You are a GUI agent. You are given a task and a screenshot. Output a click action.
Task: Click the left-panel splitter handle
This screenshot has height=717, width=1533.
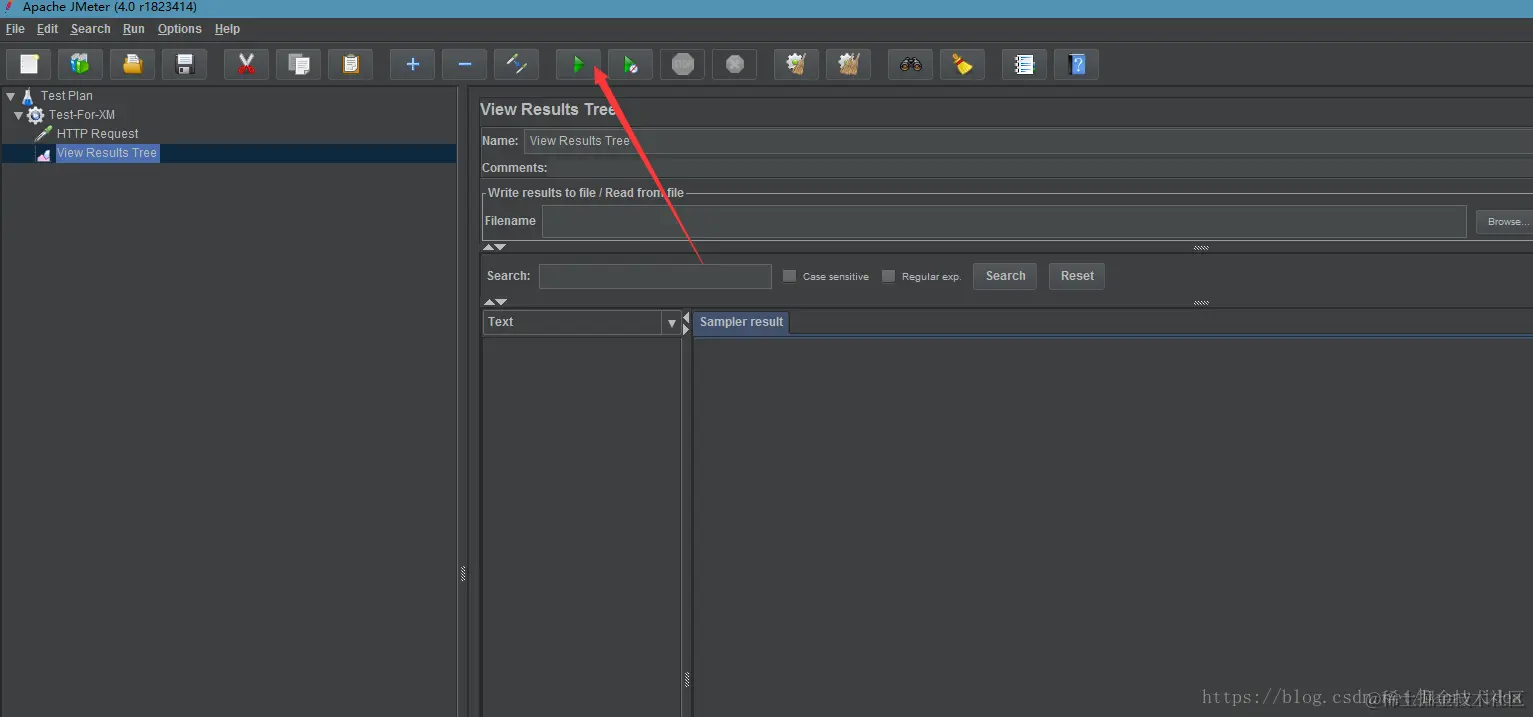coord(463,573)
